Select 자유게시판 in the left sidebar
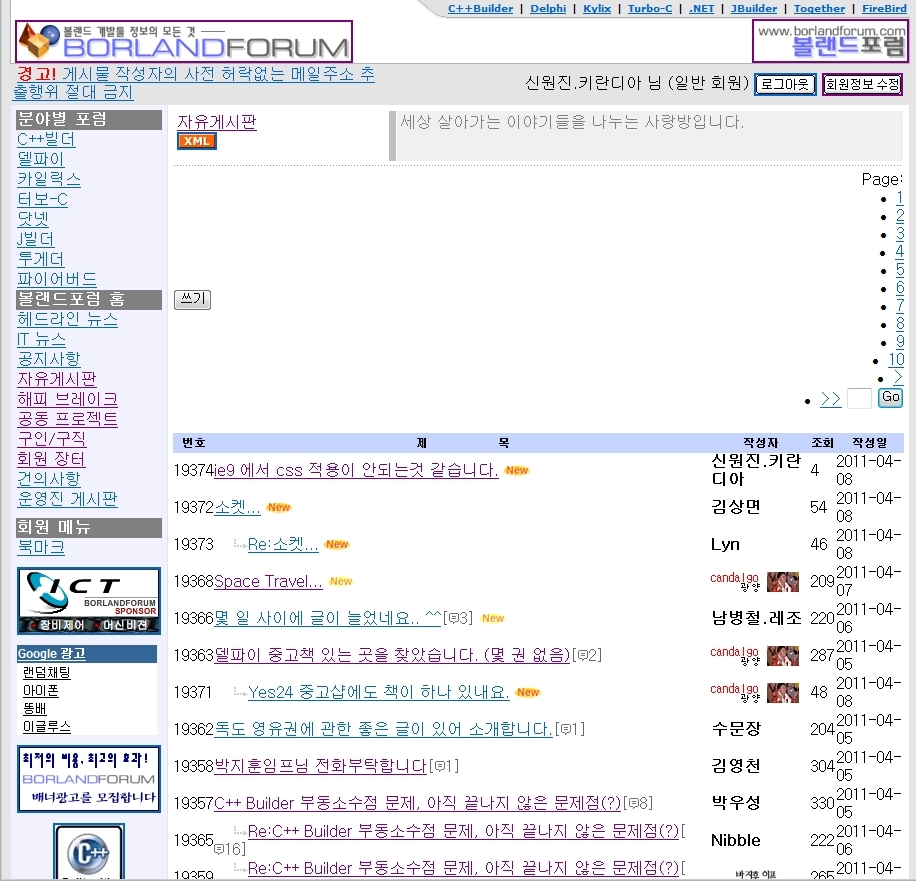This screenshot has width=916, height=881. (x=57, y=379)
